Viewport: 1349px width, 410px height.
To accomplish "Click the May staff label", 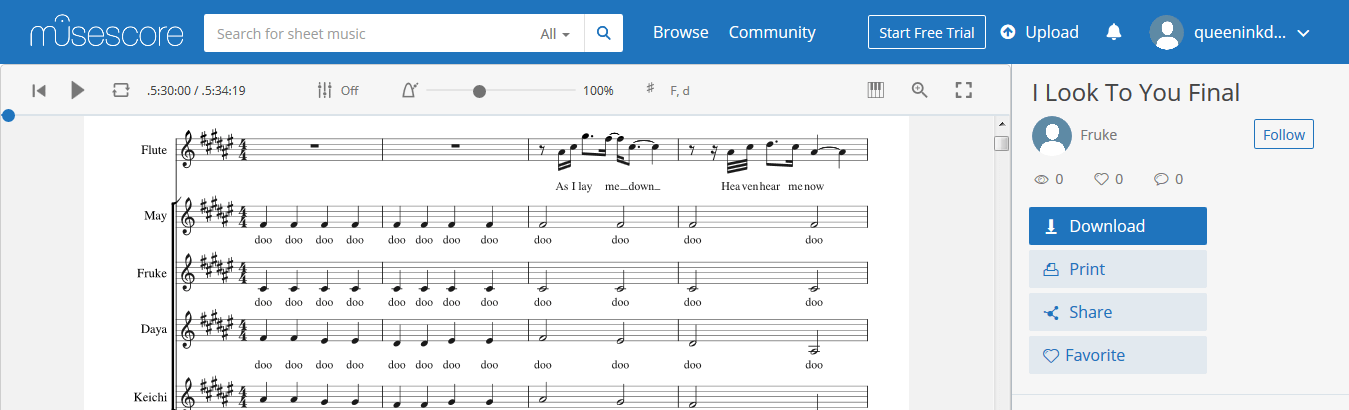I will point(155,215).
